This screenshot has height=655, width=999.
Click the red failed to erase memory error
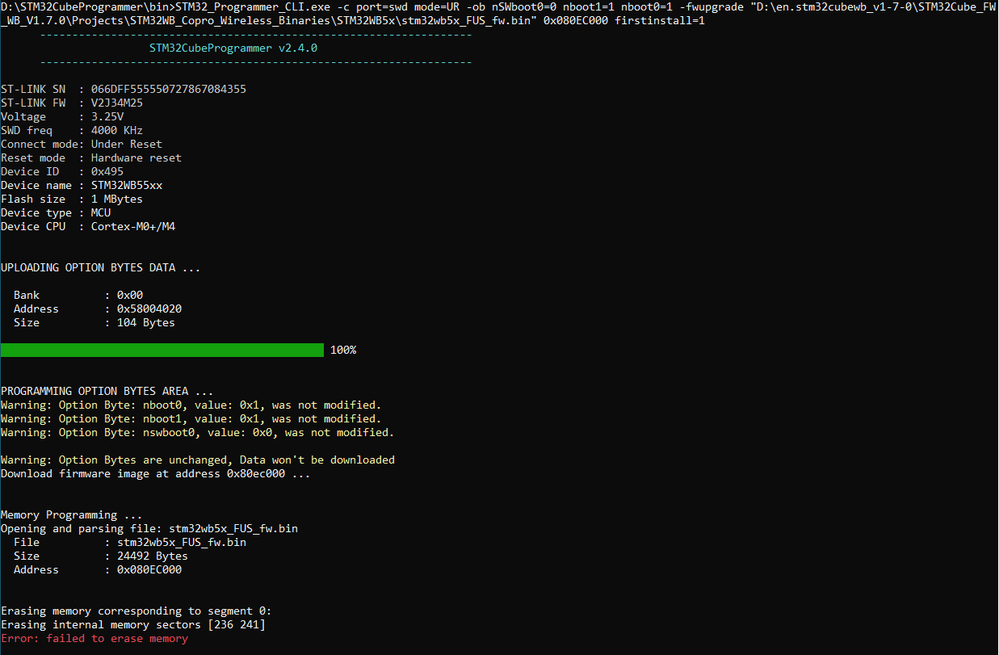pos(94,638)
